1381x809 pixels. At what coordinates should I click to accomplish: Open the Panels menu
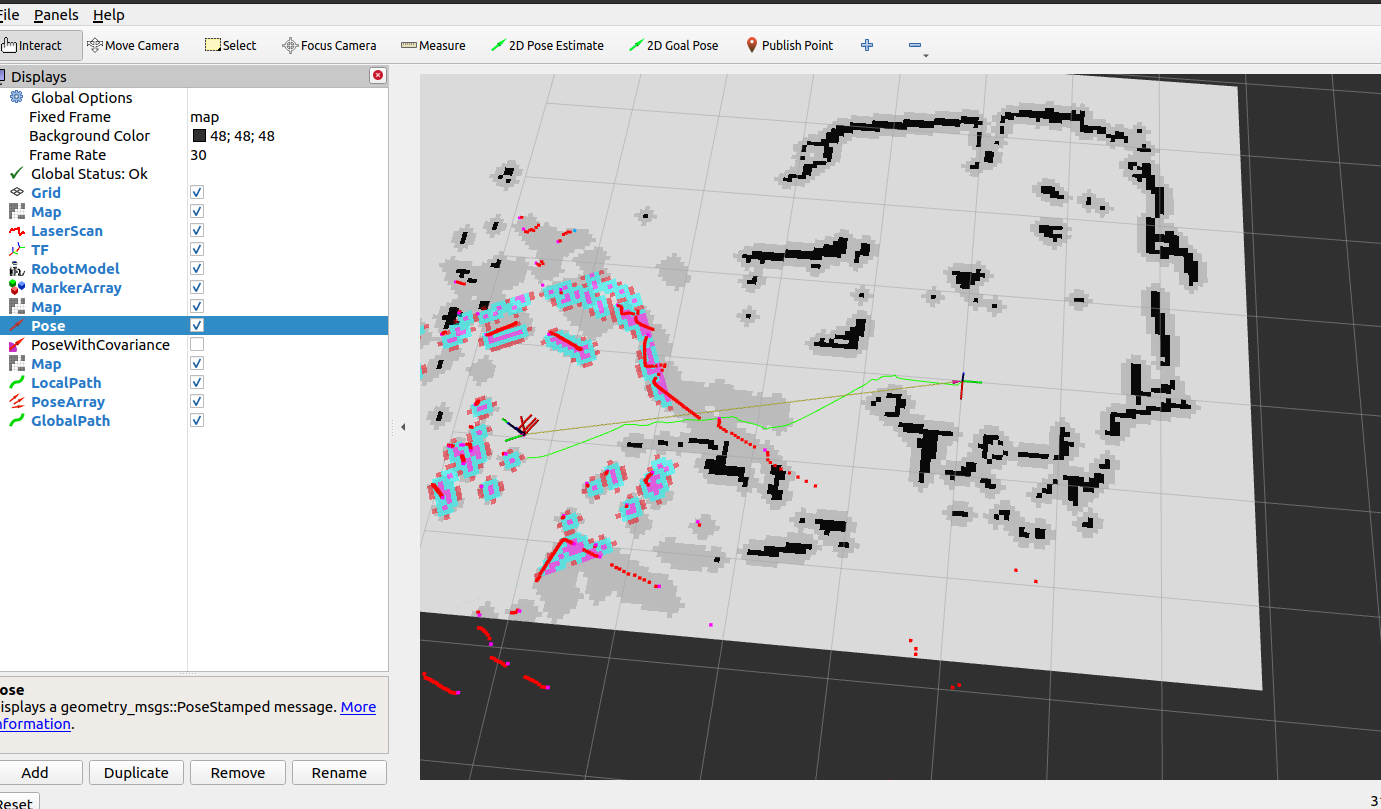(56, 15)
